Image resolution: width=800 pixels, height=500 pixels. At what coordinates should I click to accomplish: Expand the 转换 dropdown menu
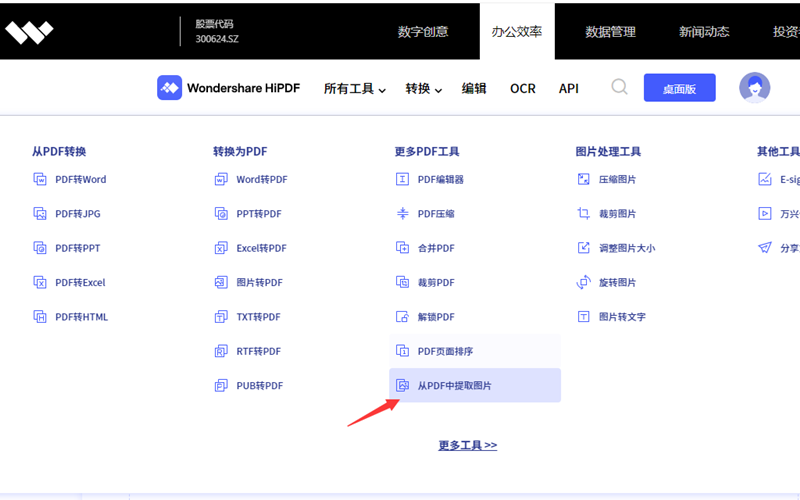(x=423, y=89)
